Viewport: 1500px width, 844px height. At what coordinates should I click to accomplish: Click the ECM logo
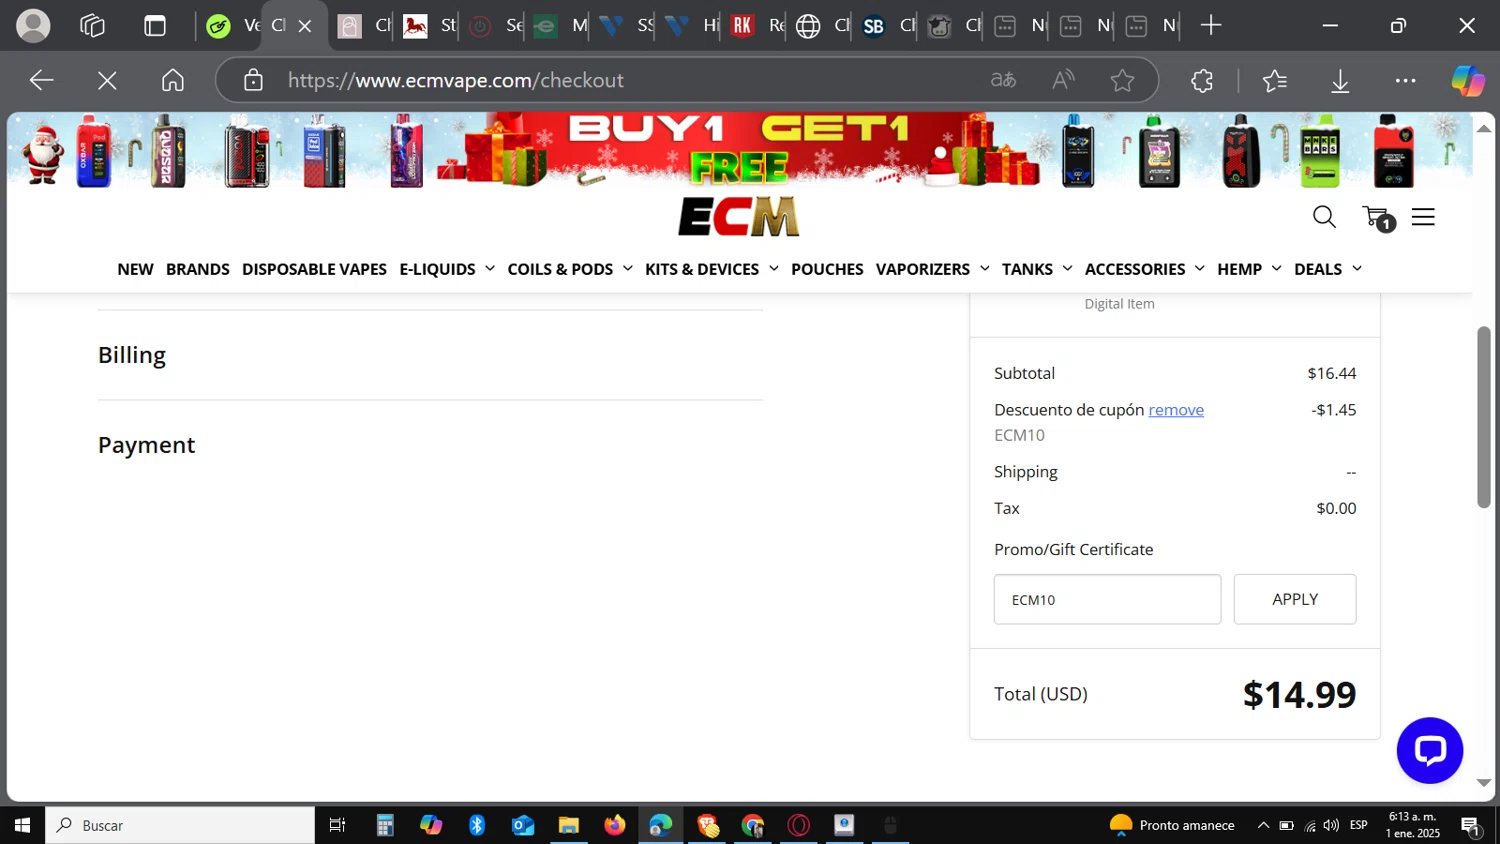pos(738,216)
